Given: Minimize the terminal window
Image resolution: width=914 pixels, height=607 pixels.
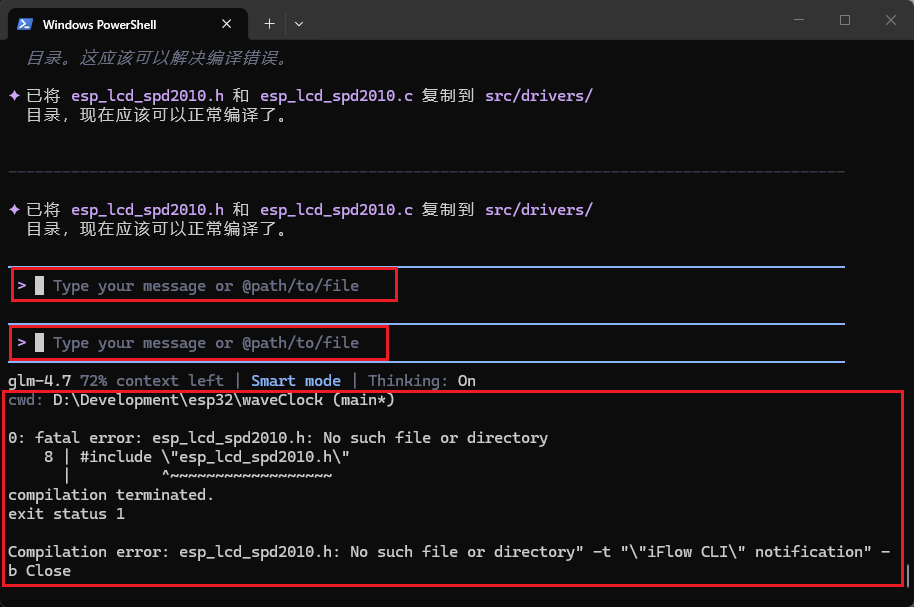Looking at the screenshot, I should (799, 20).
